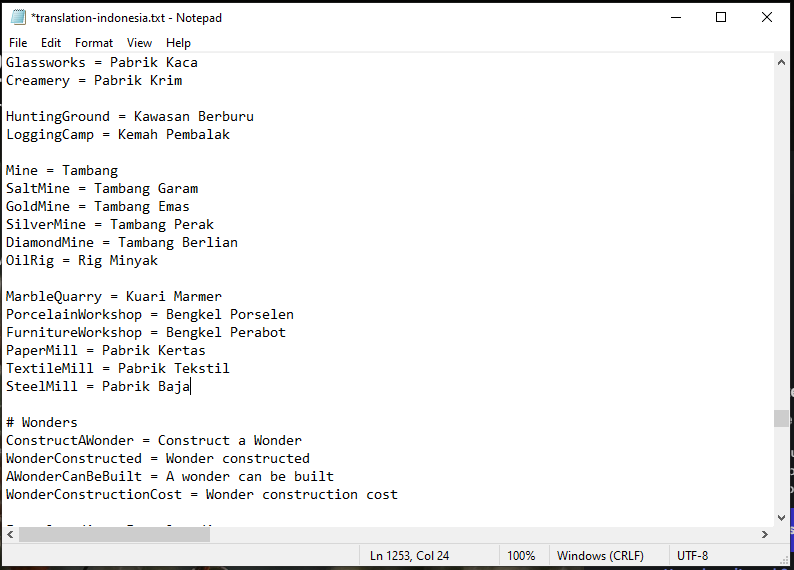Click the 'Ln 1253, Col 24' status indicator
The image size is (794, 570).
click(409, 556)
